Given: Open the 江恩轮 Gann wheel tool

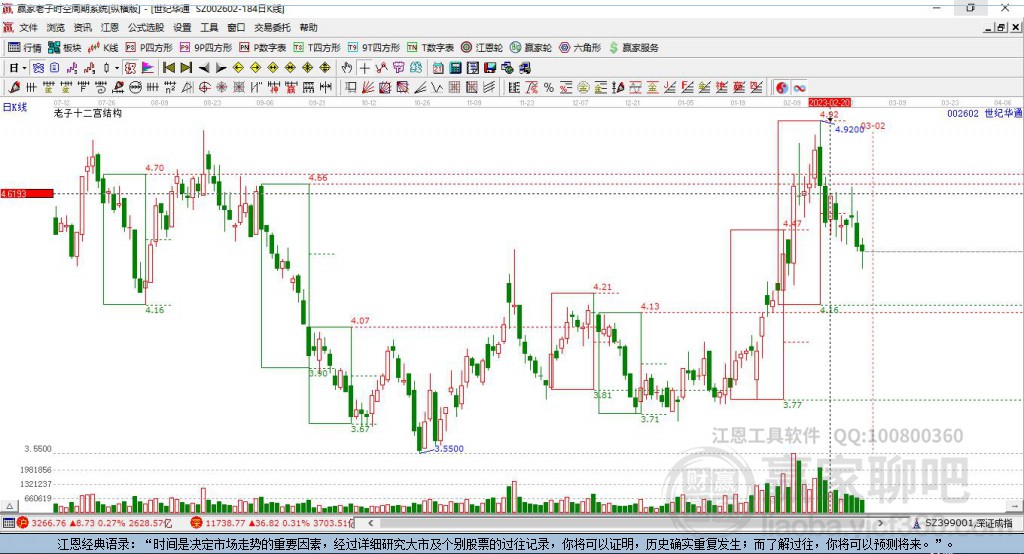Looking at the screenshot, I should pos(482,48).
